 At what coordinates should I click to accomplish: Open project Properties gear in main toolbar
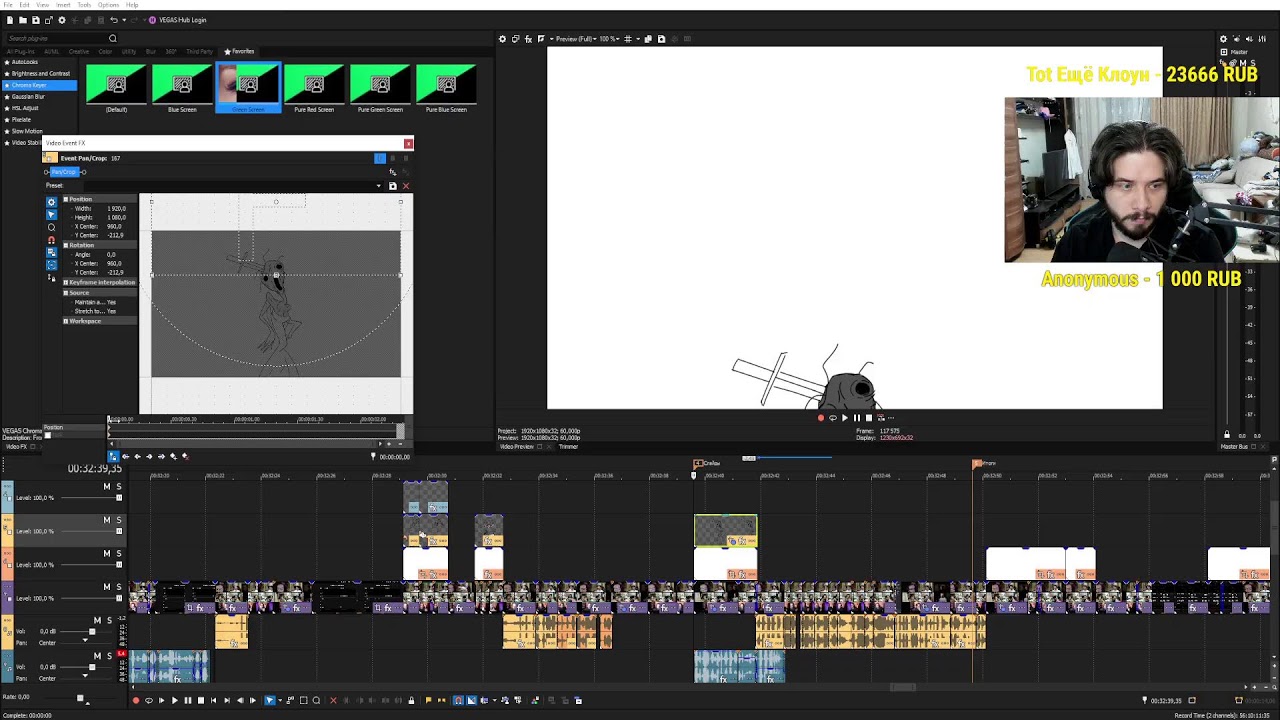point(62,20)
